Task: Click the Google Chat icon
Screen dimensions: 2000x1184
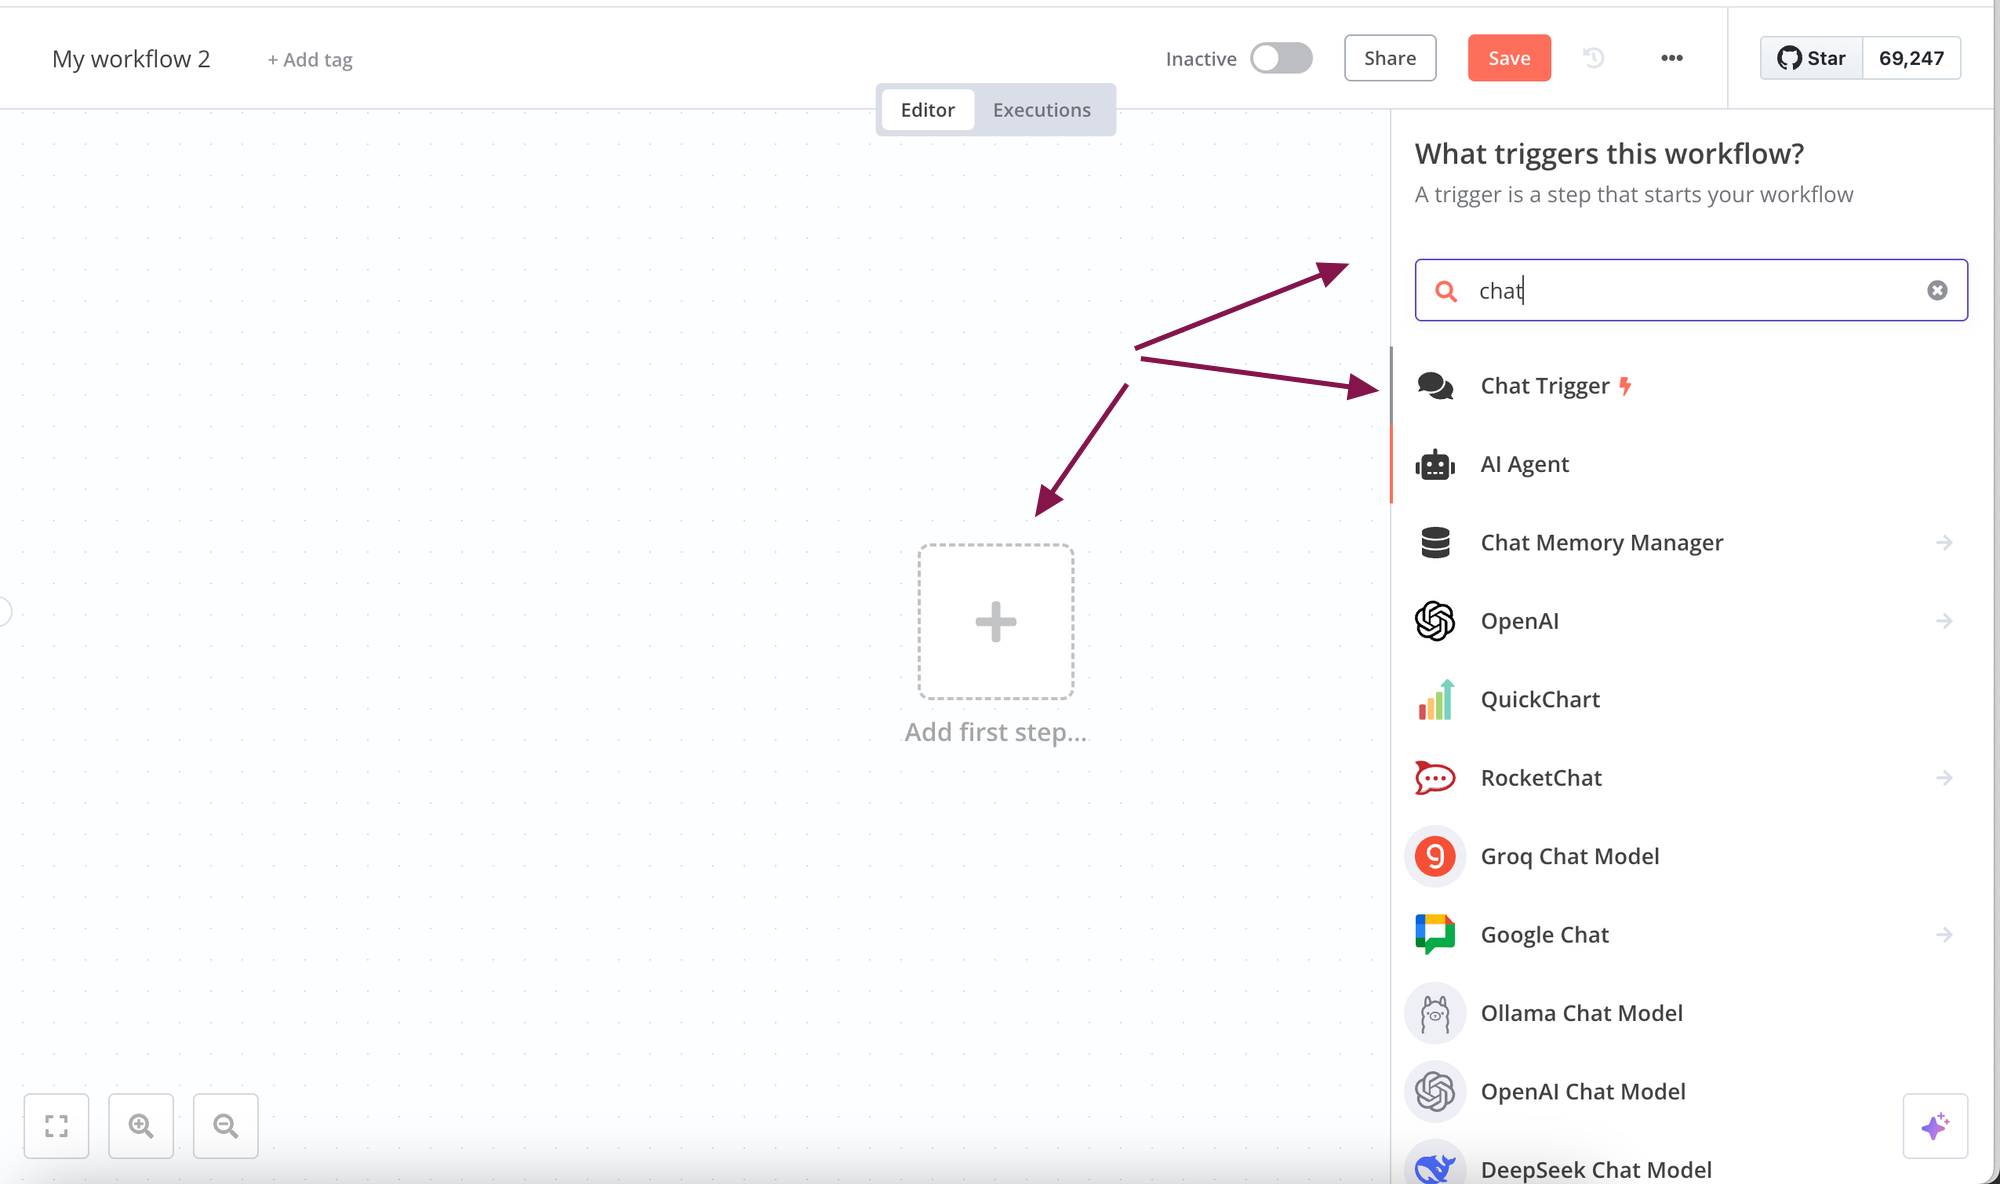Action: pos(1435,935)
